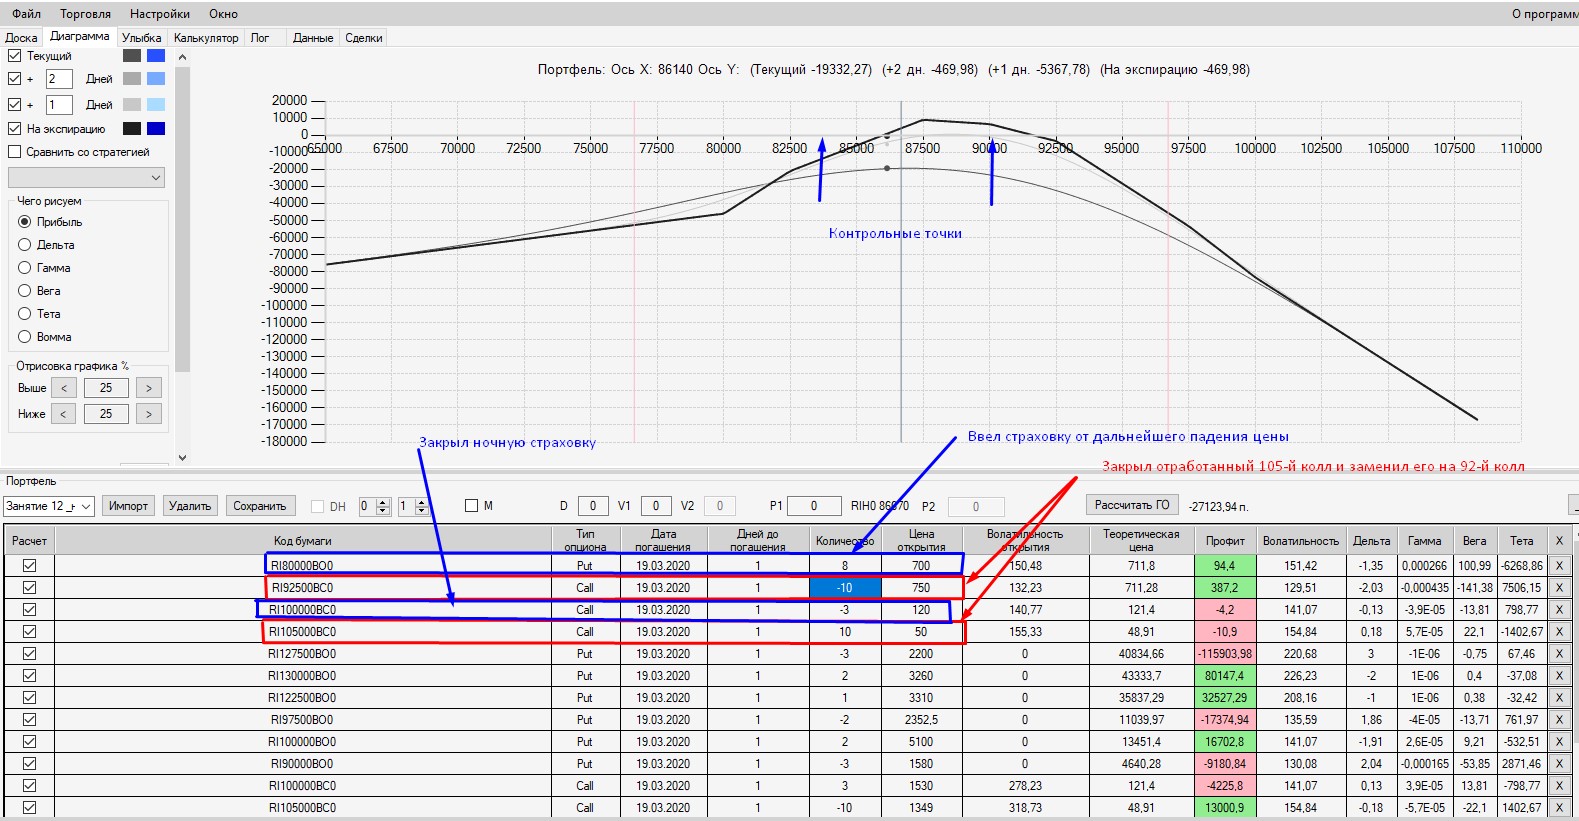Open the Торговля menu

pyautogui.click(x=85, y=14)
